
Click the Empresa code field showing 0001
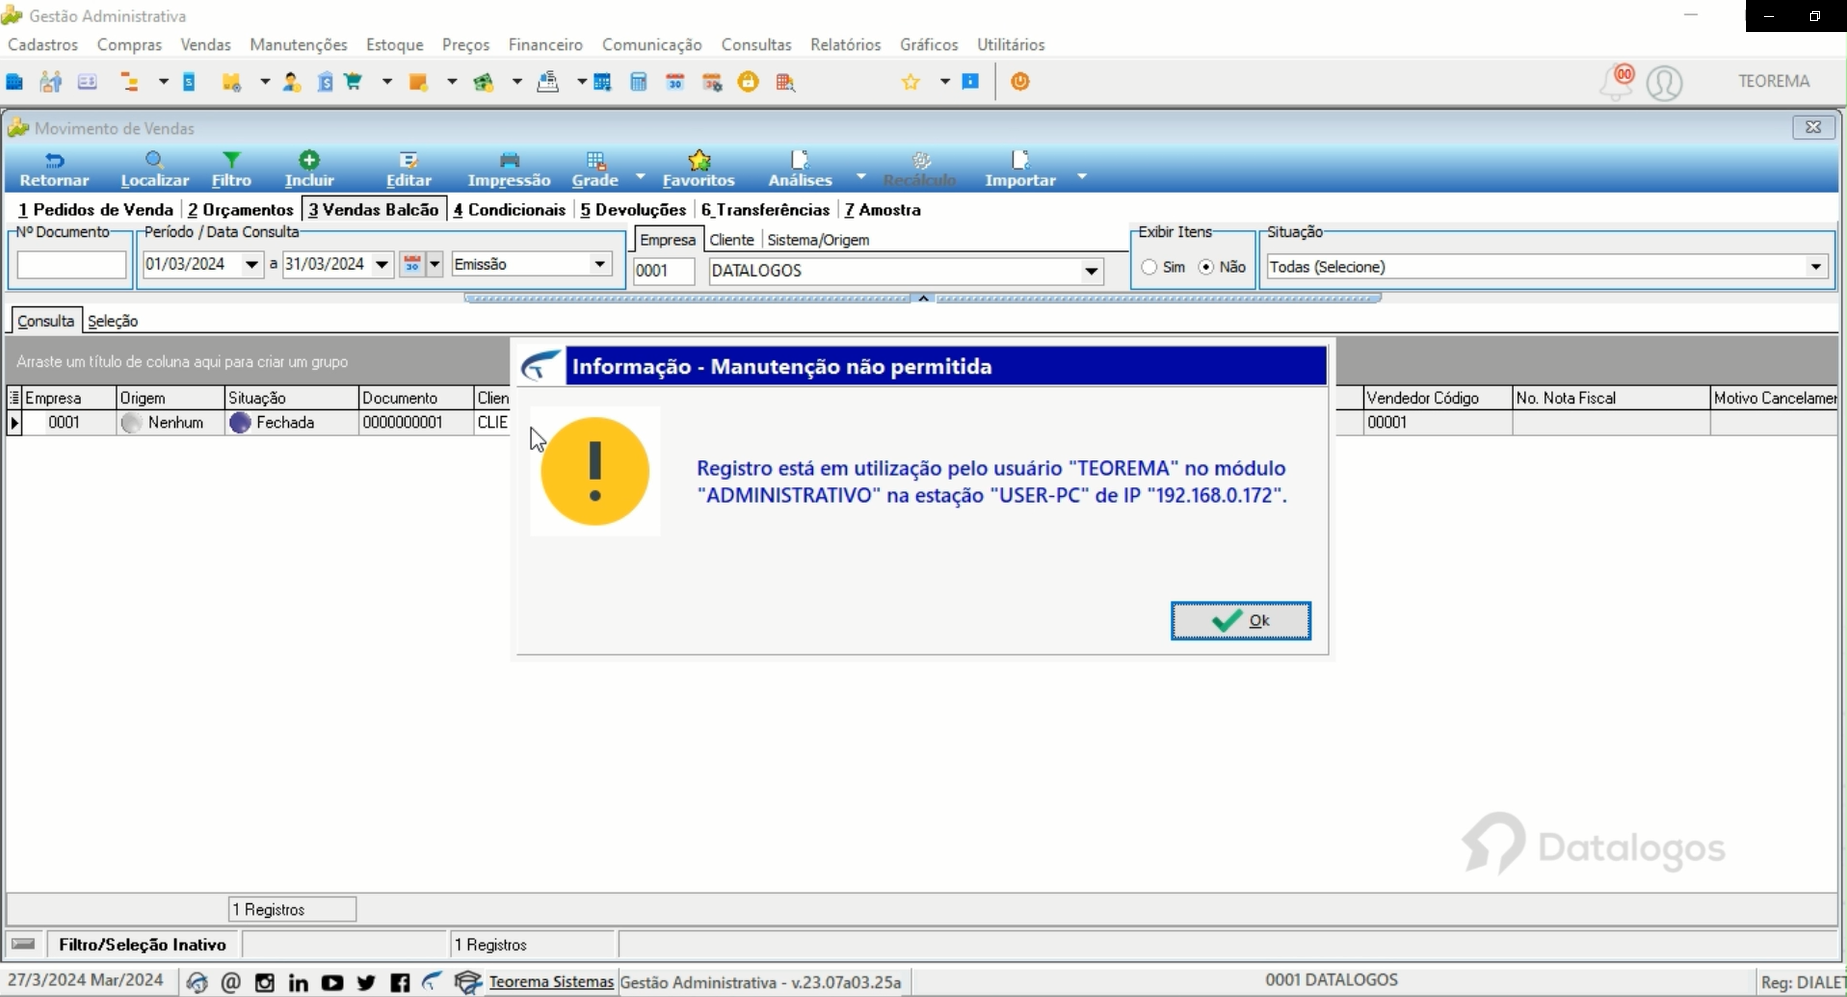point(664,271)
